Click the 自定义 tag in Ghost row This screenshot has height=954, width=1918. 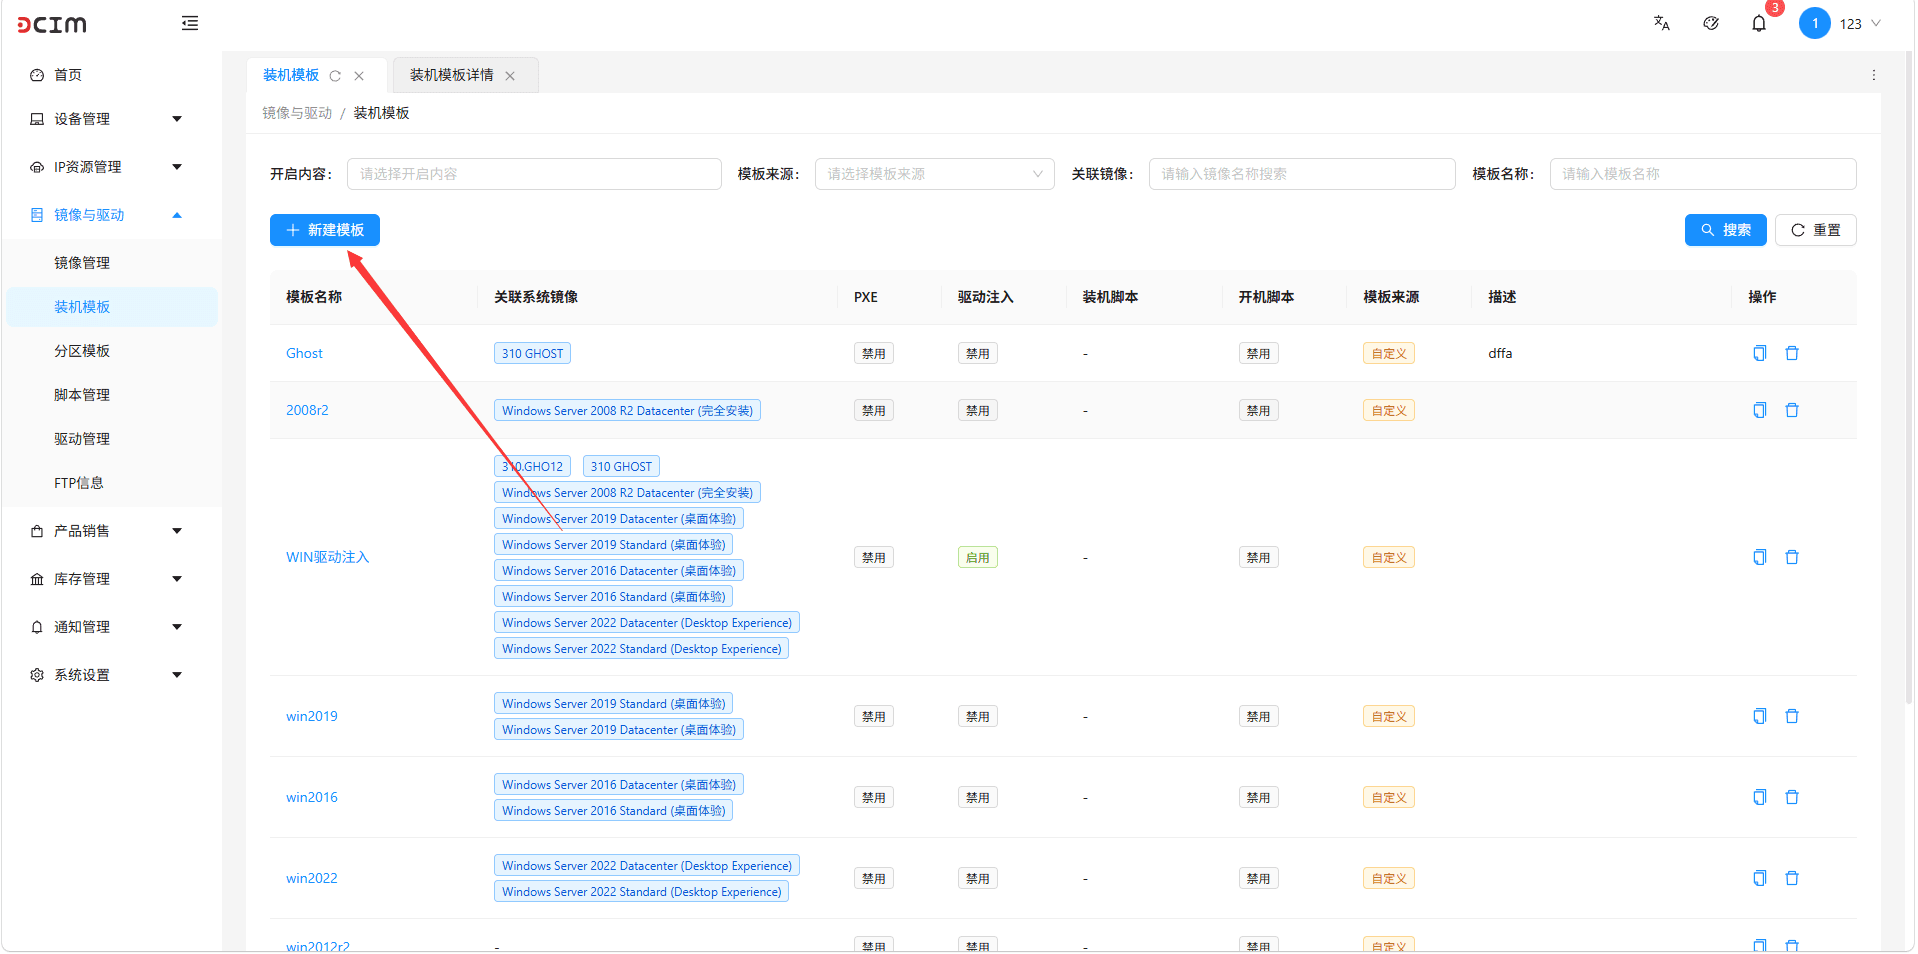point(1388,353)
